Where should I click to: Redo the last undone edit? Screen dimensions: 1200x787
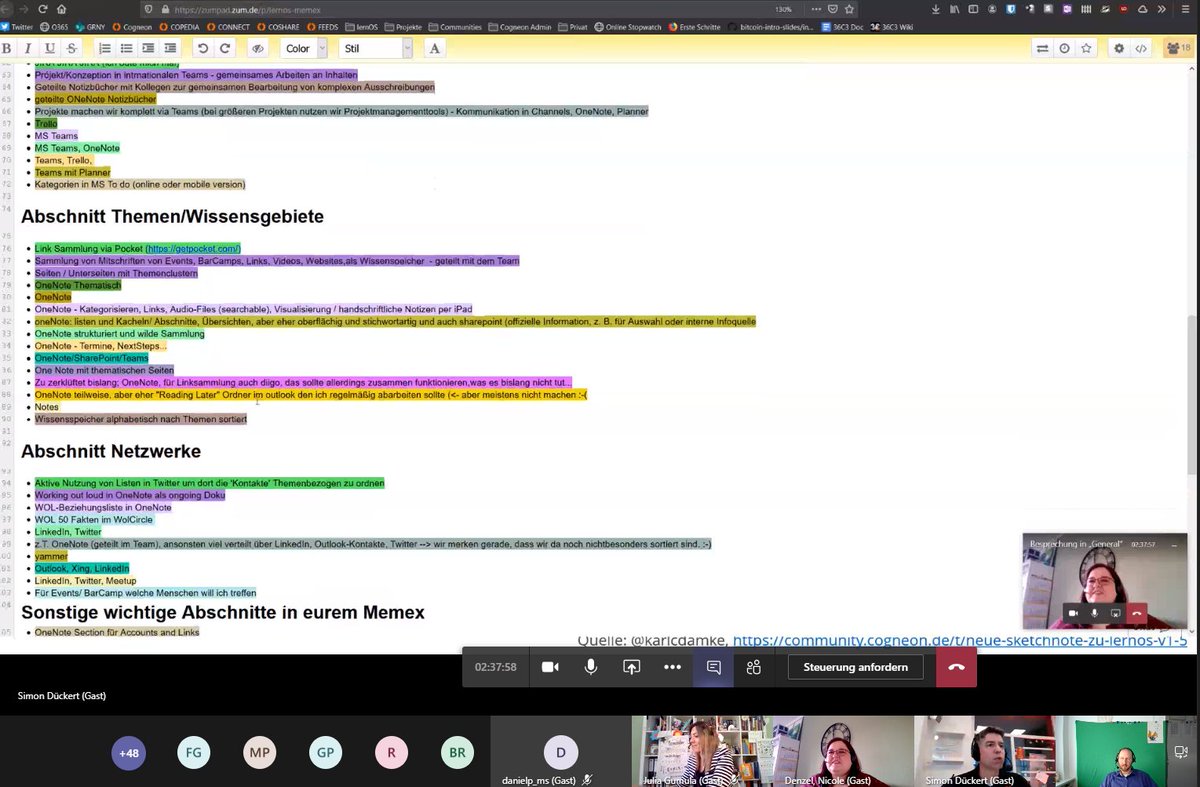click(224, 47)
